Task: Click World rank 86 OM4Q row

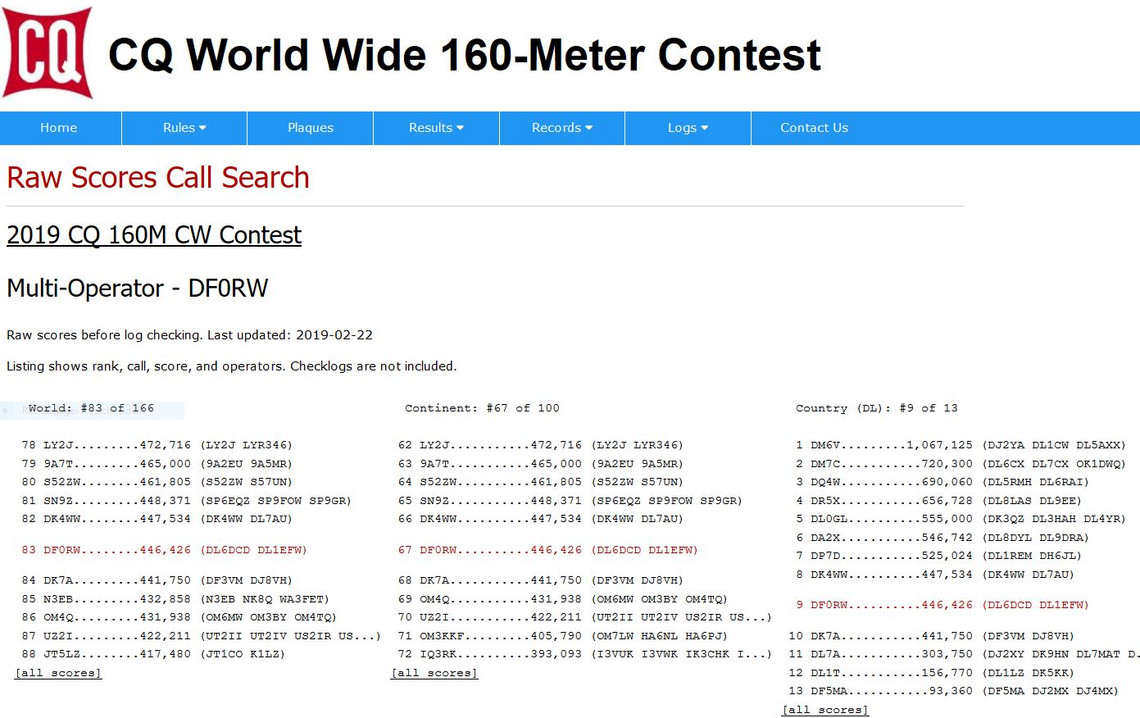Action: [x=179, y=617]
